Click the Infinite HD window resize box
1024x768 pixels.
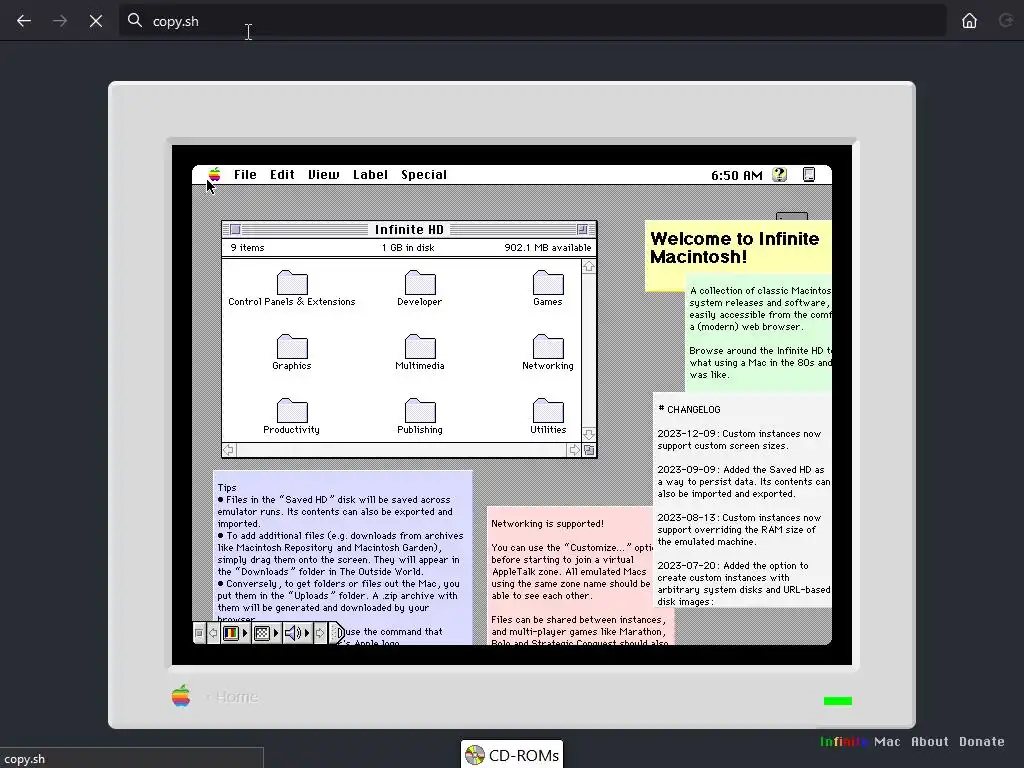[589, 450]
